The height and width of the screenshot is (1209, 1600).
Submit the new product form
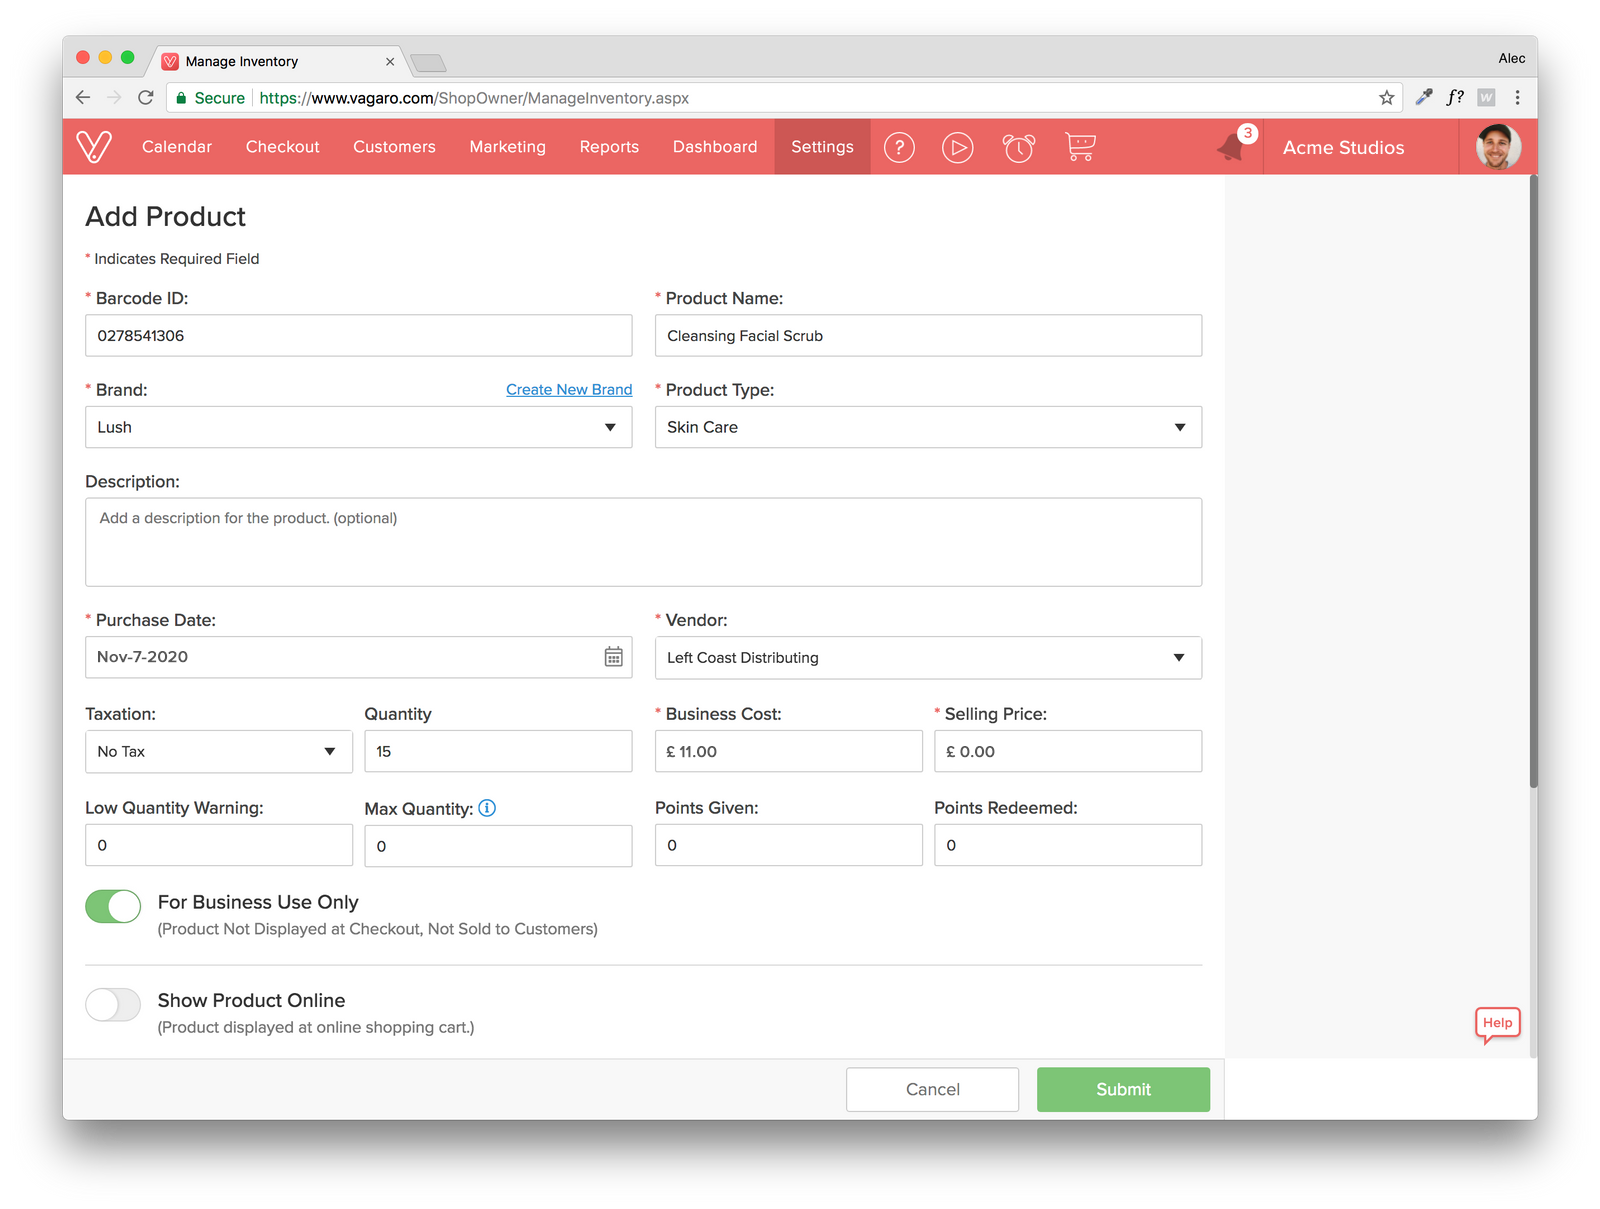[x=1123, y=1090]
